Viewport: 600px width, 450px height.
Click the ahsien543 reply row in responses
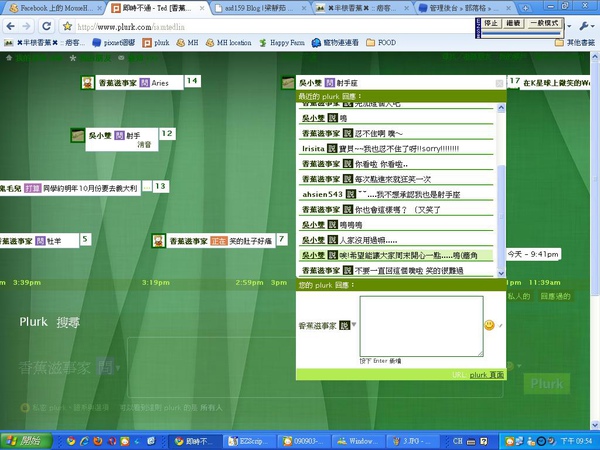coord(396,194)
